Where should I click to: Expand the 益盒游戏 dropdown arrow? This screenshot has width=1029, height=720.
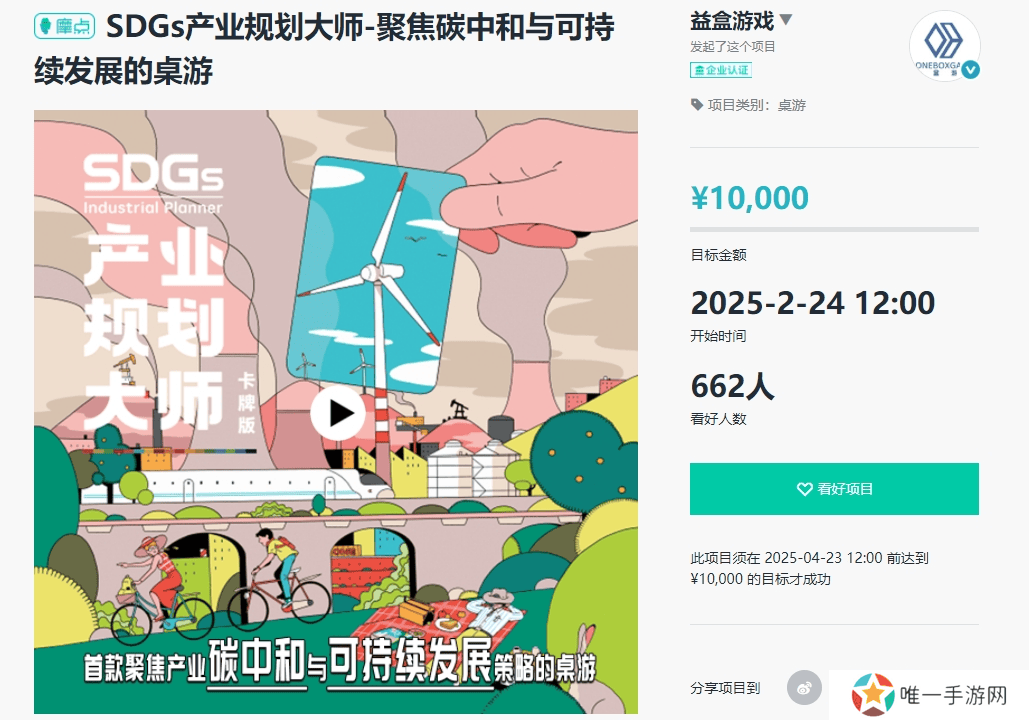(x=786, y=20)
